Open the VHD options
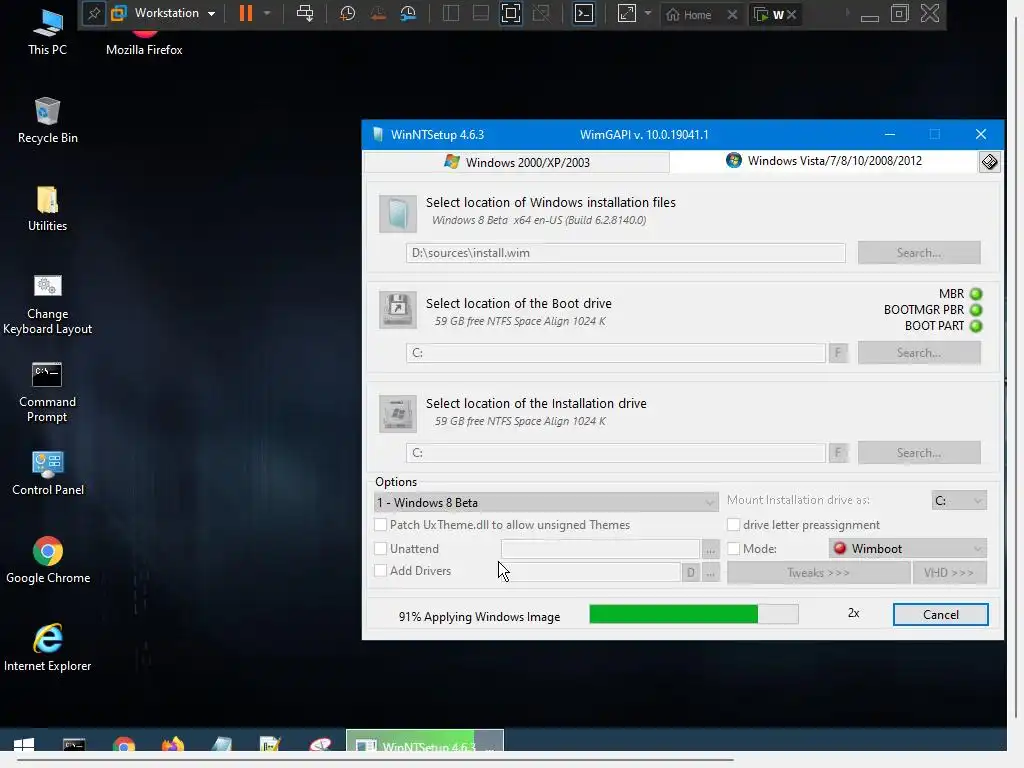The image size is (1024, 768). tap(949, 573)
